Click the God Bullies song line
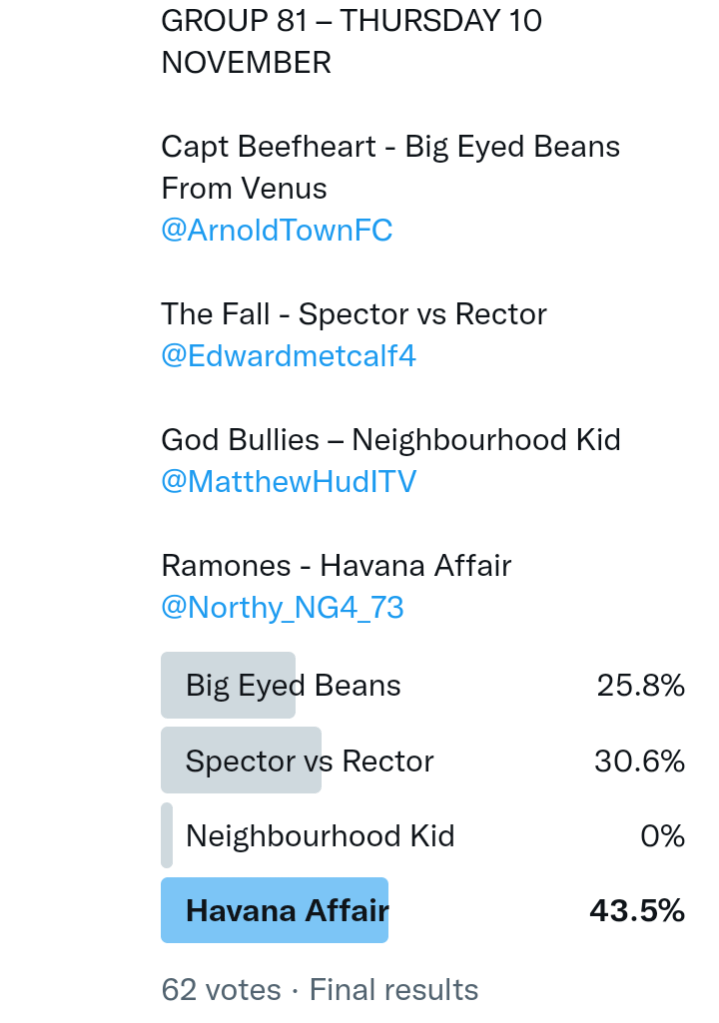The image size is (719, 1023). click(x=390, y=439)
